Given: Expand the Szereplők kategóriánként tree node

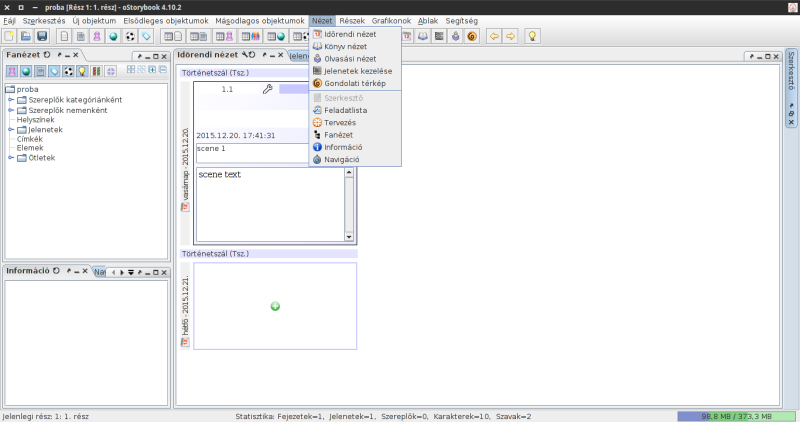Looking at the screenshot, I should tap(11, 100).
